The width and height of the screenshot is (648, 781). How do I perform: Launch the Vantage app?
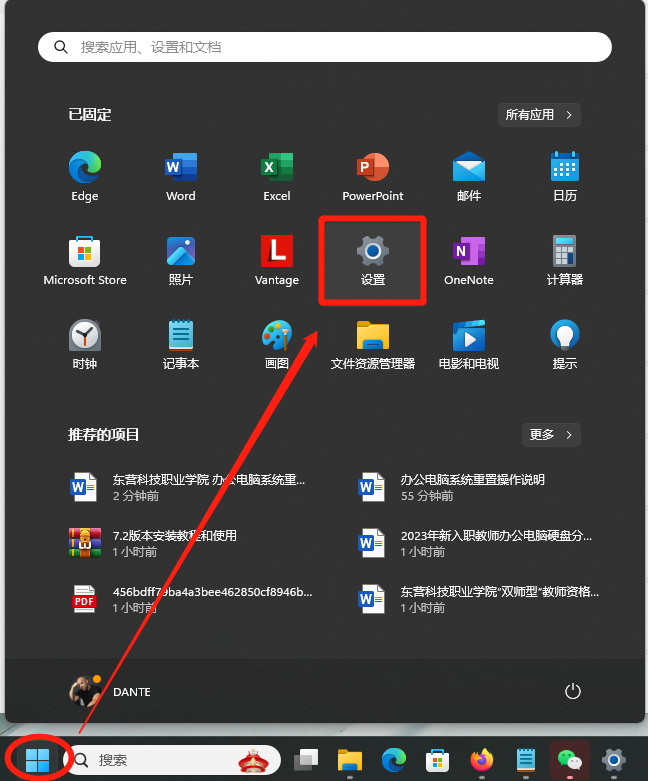277,260
